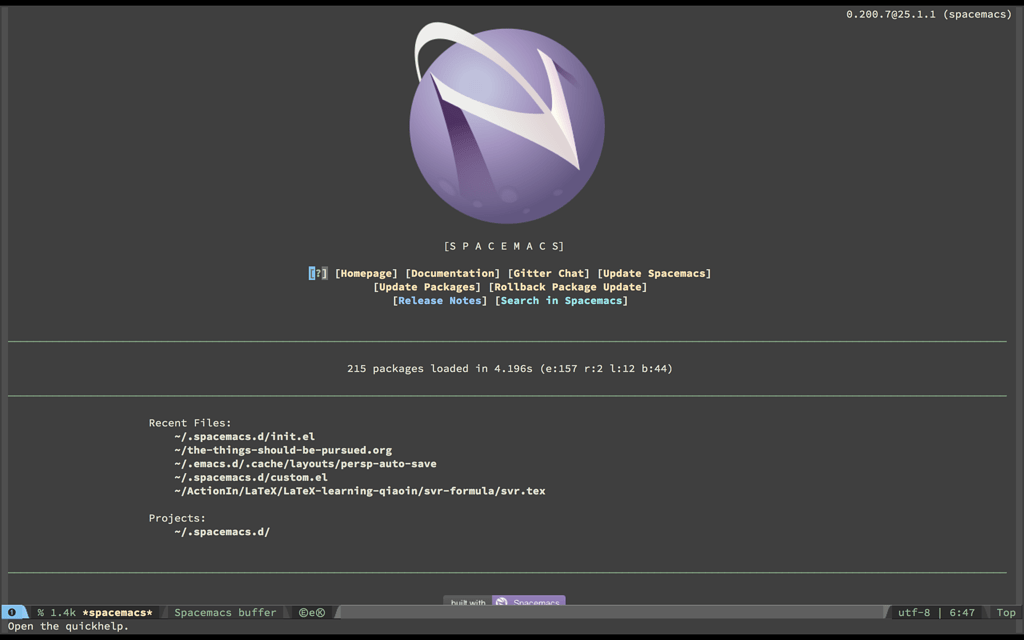Click the *spacemacs* buffer name segment

[119, 612]
